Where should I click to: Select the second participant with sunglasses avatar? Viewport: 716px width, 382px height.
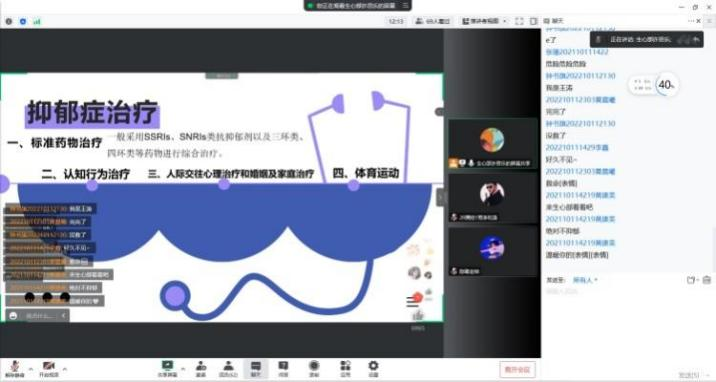[x=492, y=198]
